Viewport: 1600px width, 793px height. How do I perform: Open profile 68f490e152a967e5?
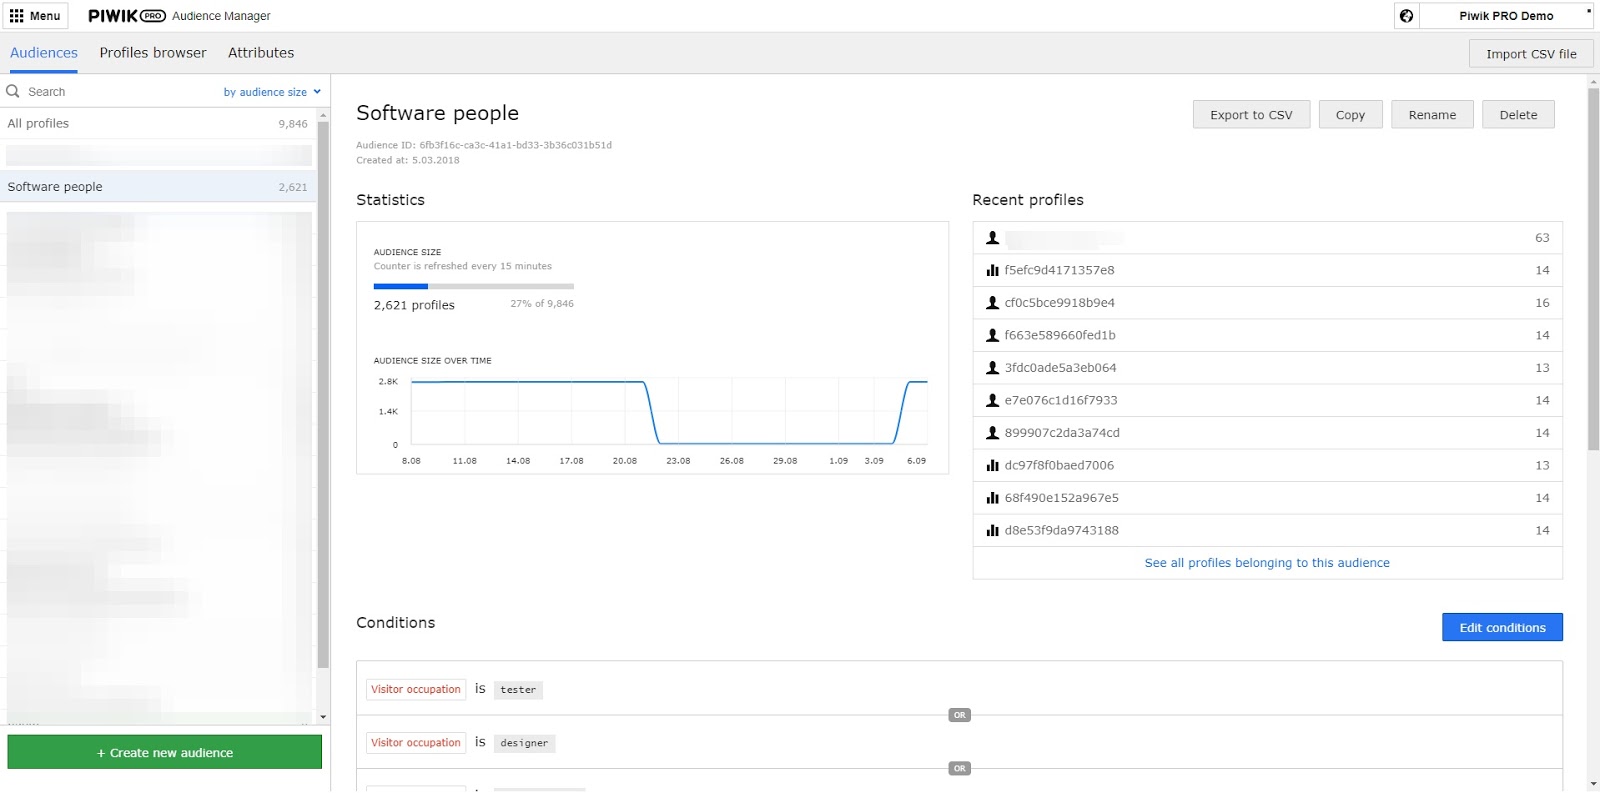[x=1061, y=498]
